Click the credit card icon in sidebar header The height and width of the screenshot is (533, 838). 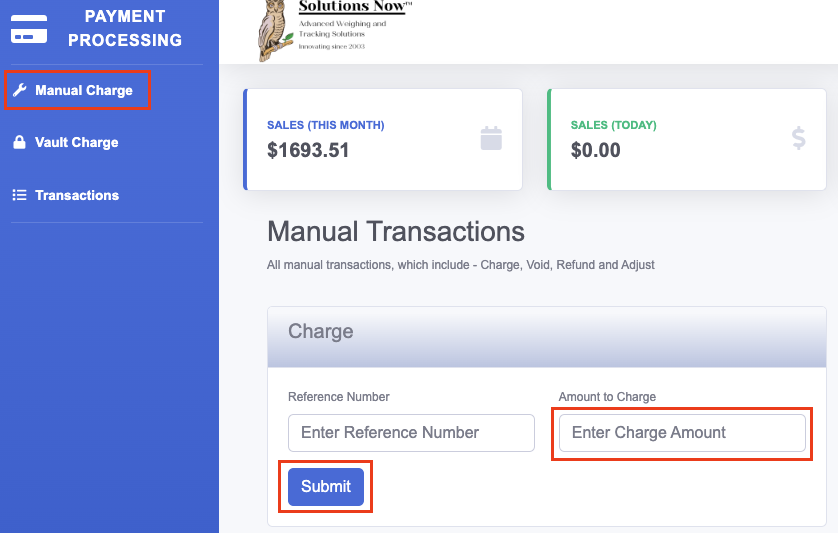click(29, 29)
